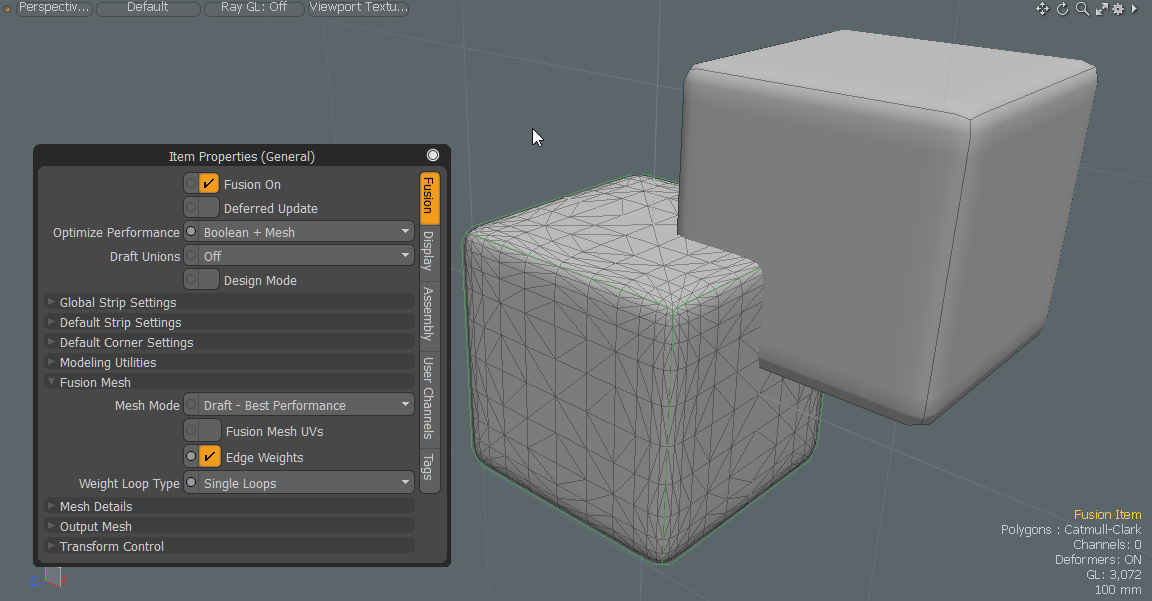
Task: Click the viewport zoom magnifier icon
Action: (x=1082, y=8)
